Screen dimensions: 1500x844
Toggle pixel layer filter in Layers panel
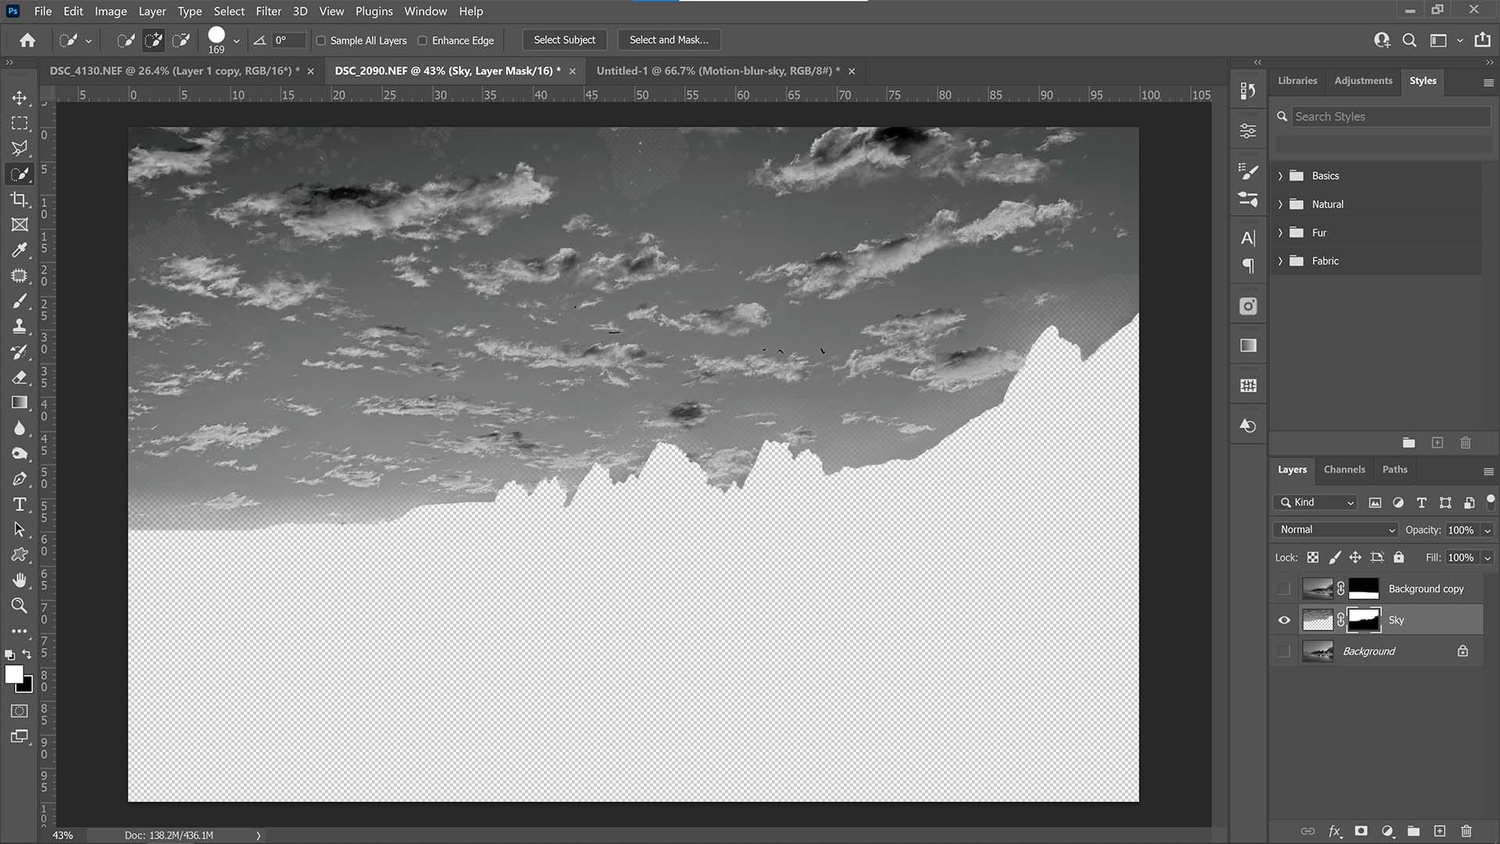(x=1375, y=503)
